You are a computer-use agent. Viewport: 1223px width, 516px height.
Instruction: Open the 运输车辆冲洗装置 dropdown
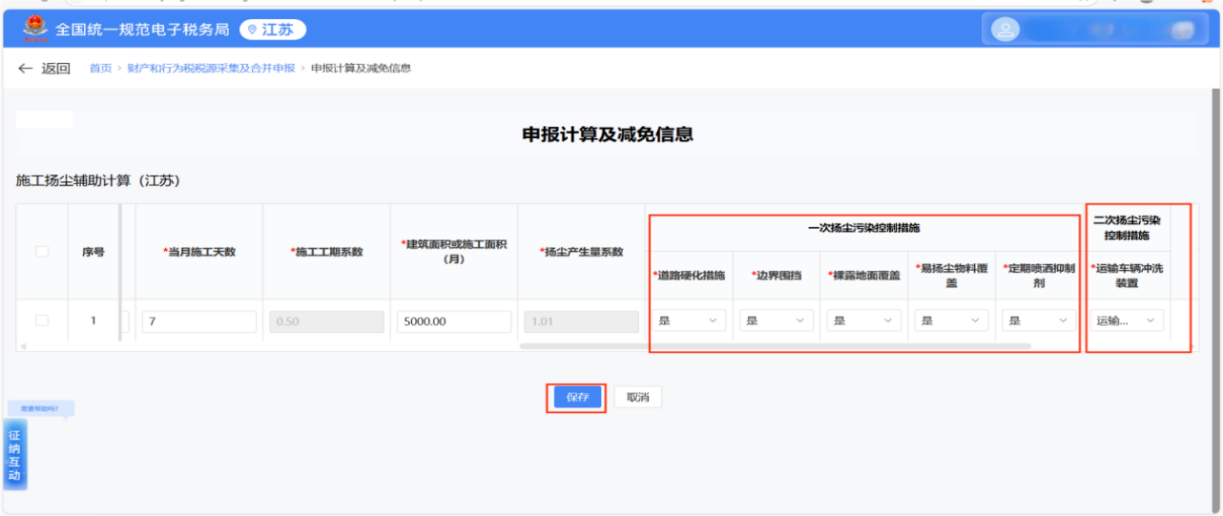[x=1126, y=321]
